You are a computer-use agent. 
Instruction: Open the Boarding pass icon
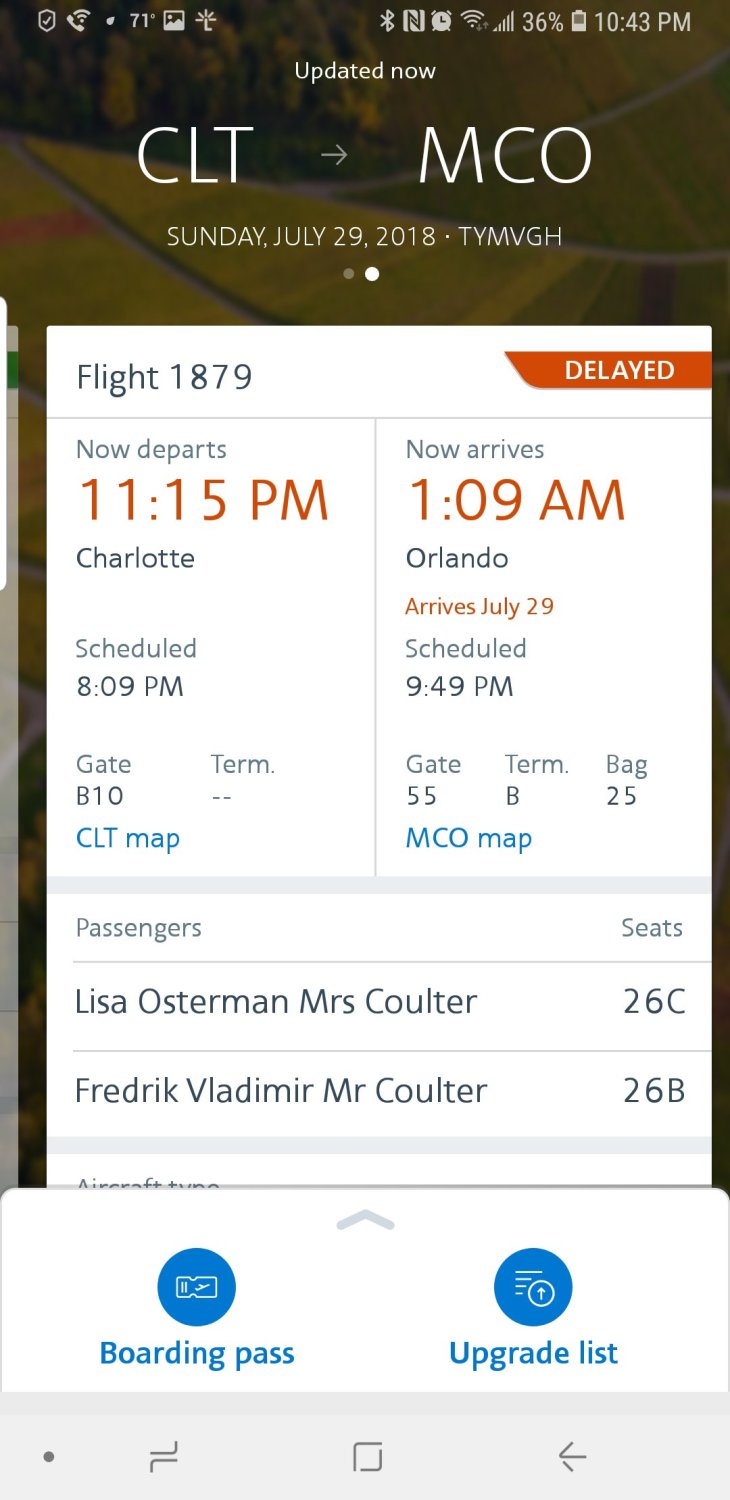click(x=196, y=1287)
